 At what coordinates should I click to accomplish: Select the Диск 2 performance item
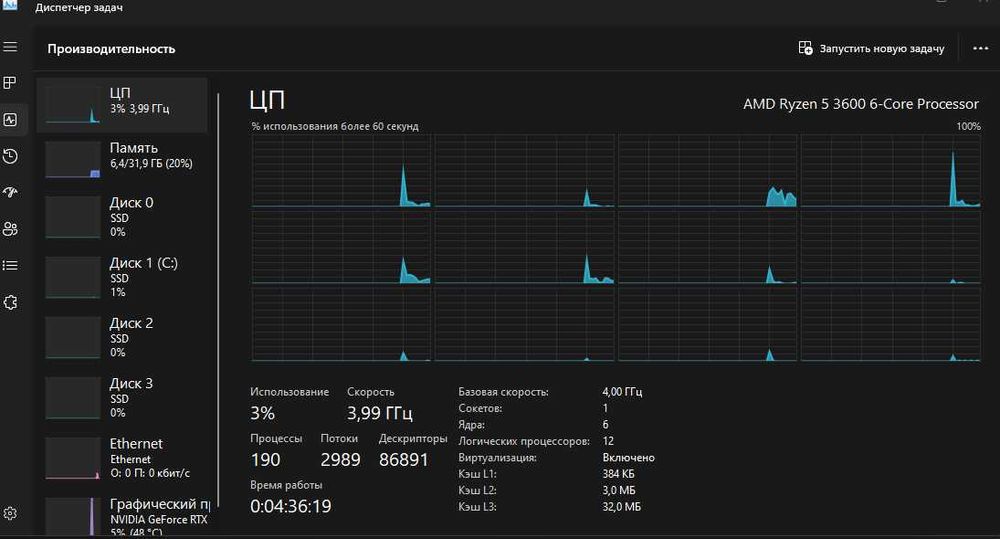pos(122,337)
